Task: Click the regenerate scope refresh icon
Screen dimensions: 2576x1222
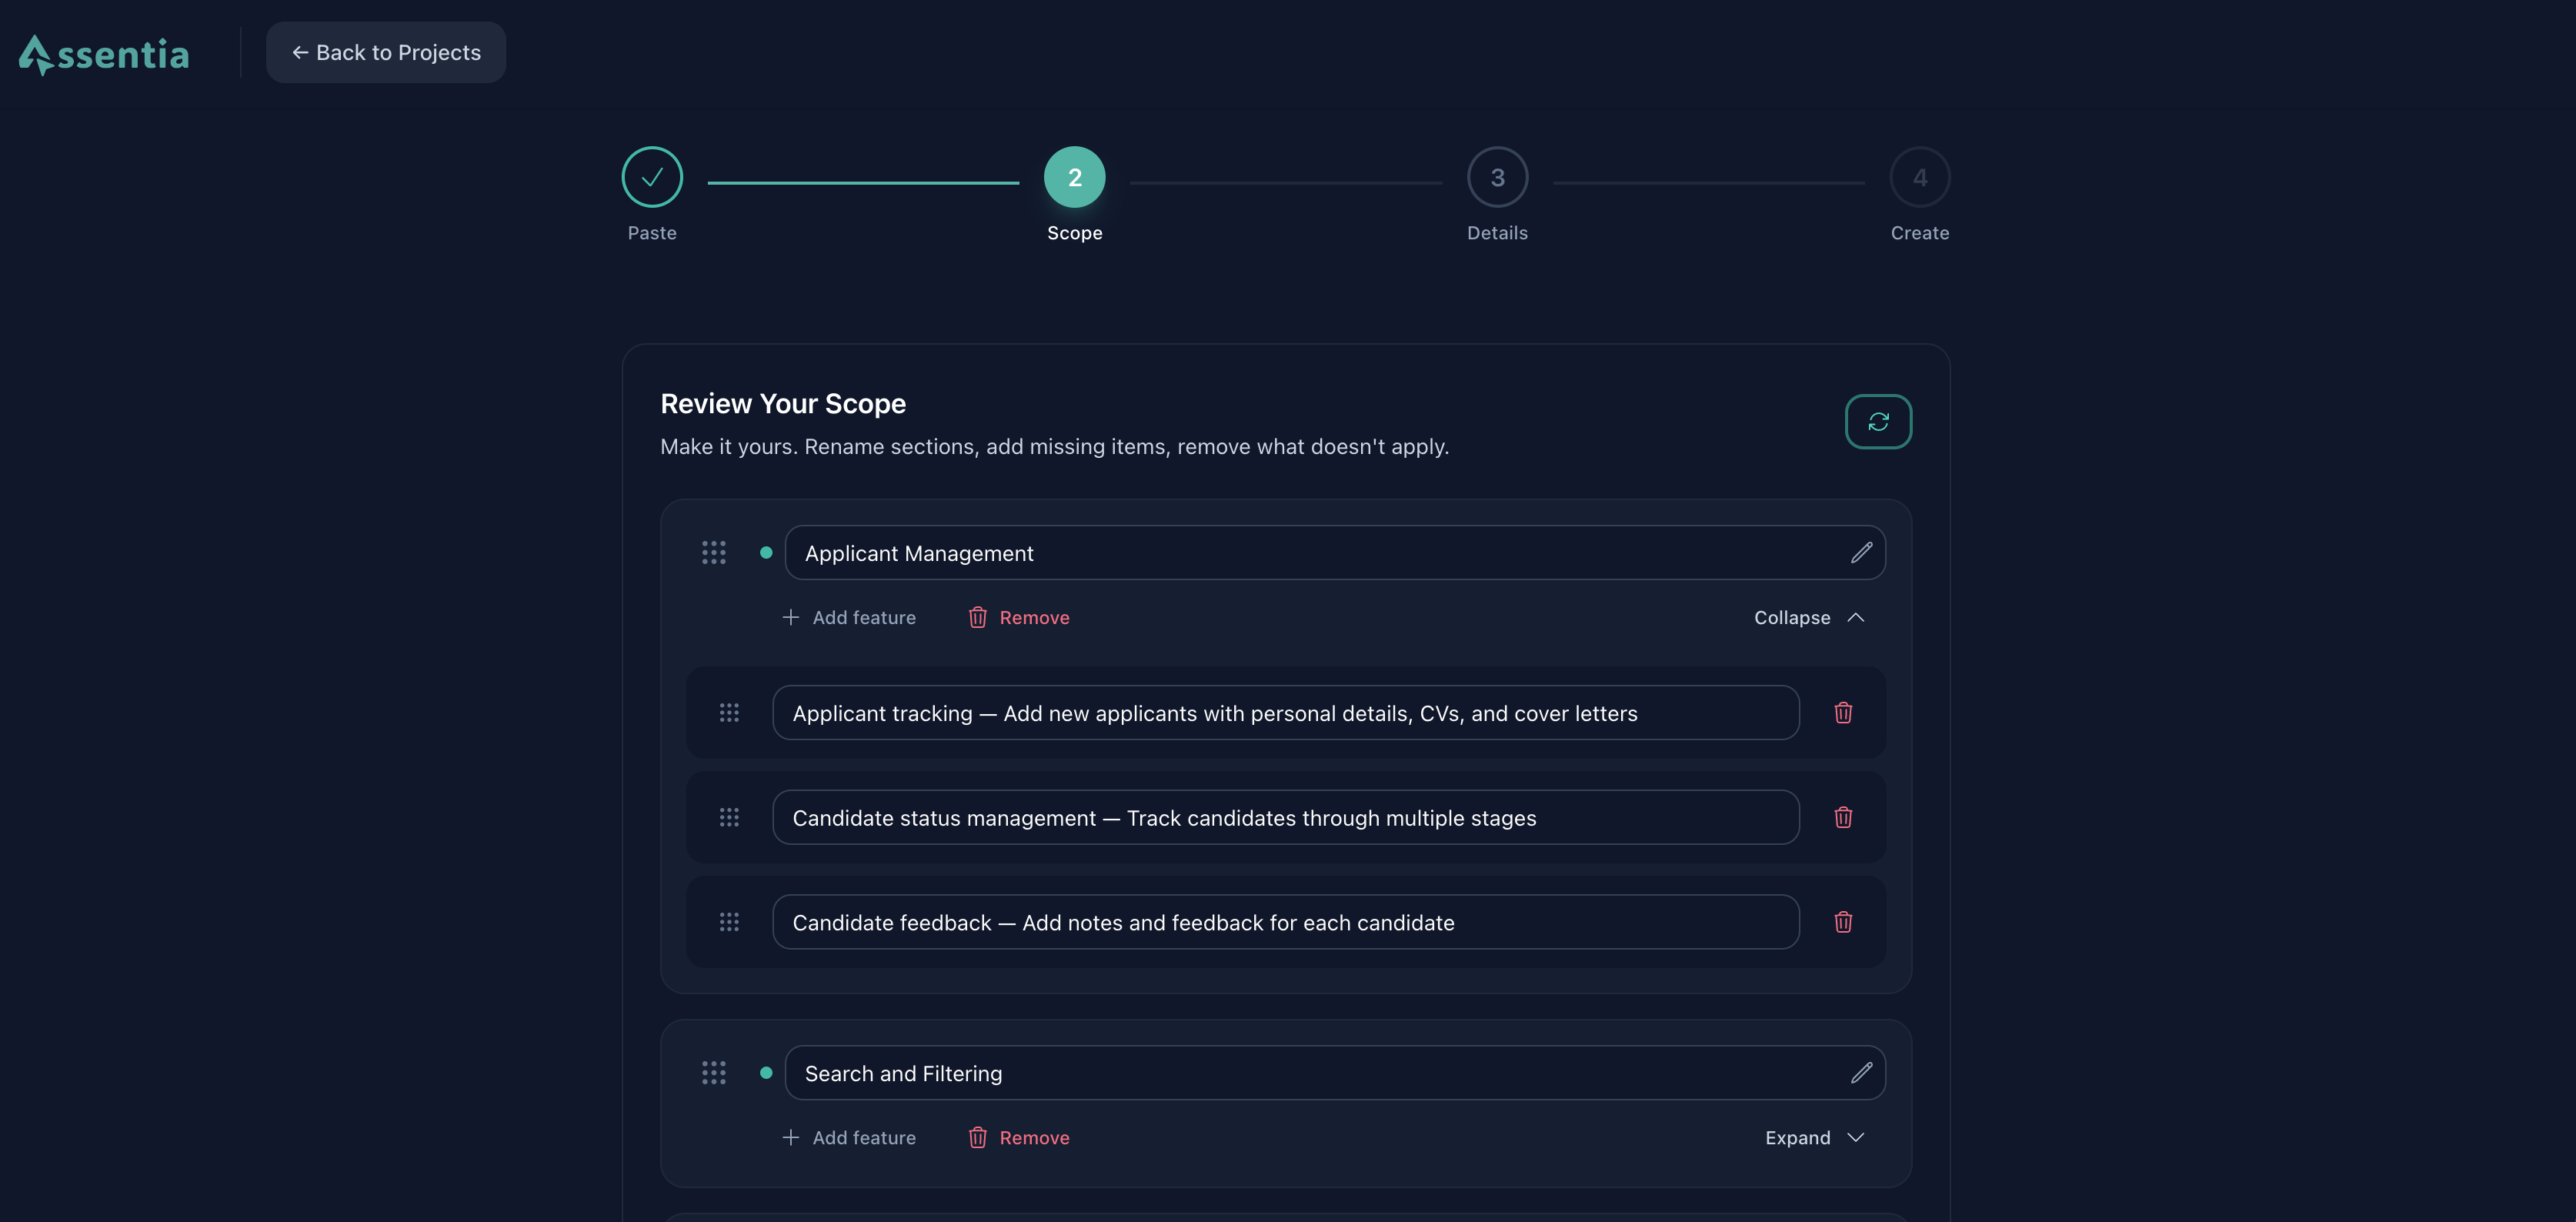Action: tap(1877, 422)
